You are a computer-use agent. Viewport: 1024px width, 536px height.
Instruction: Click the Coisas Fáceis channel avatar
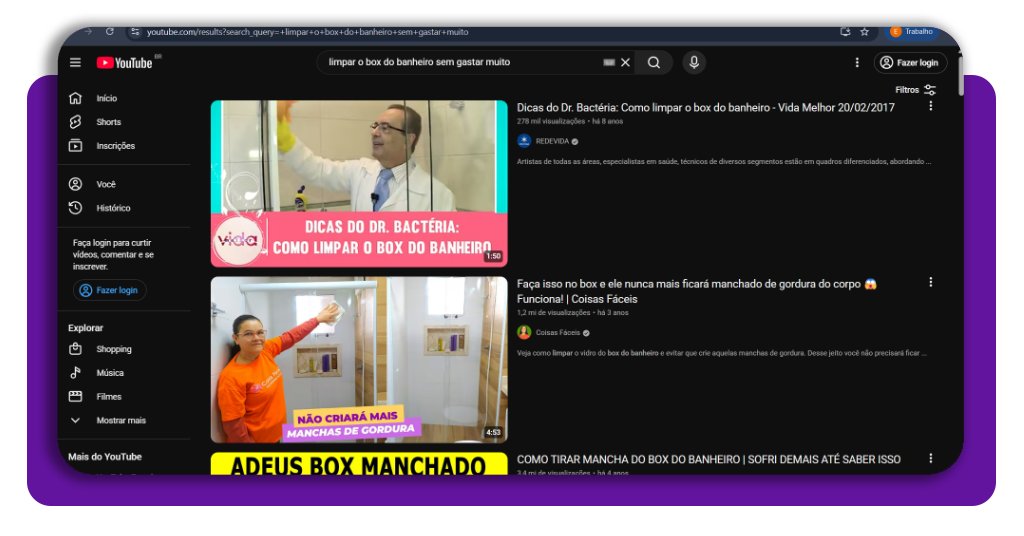point(524,332)
